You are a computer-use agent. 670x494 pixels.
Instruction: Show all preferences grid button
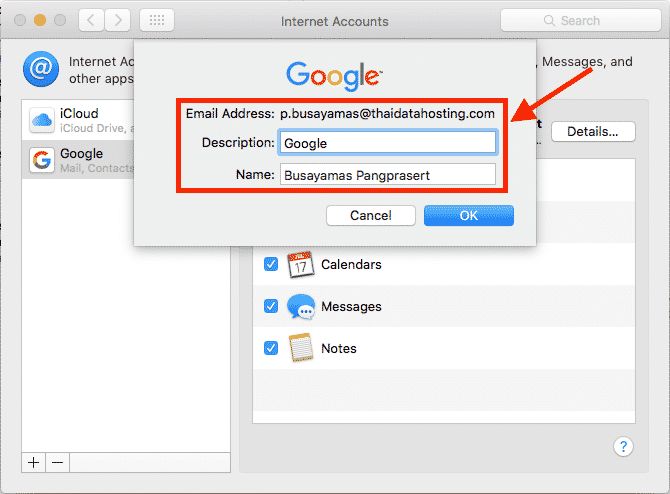coord(157,20)
